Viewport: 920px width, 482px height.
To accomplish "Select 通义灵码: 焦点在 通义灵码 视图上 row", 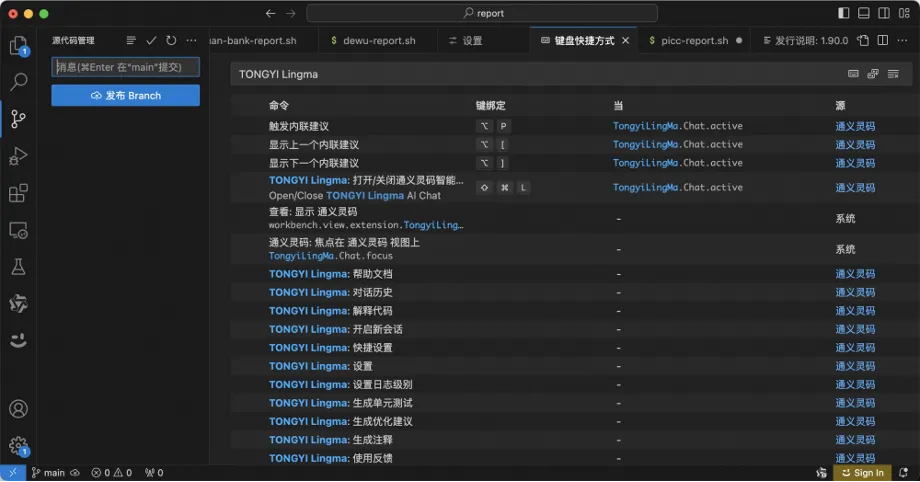I will pyautogui.click(x=571, y=249).
